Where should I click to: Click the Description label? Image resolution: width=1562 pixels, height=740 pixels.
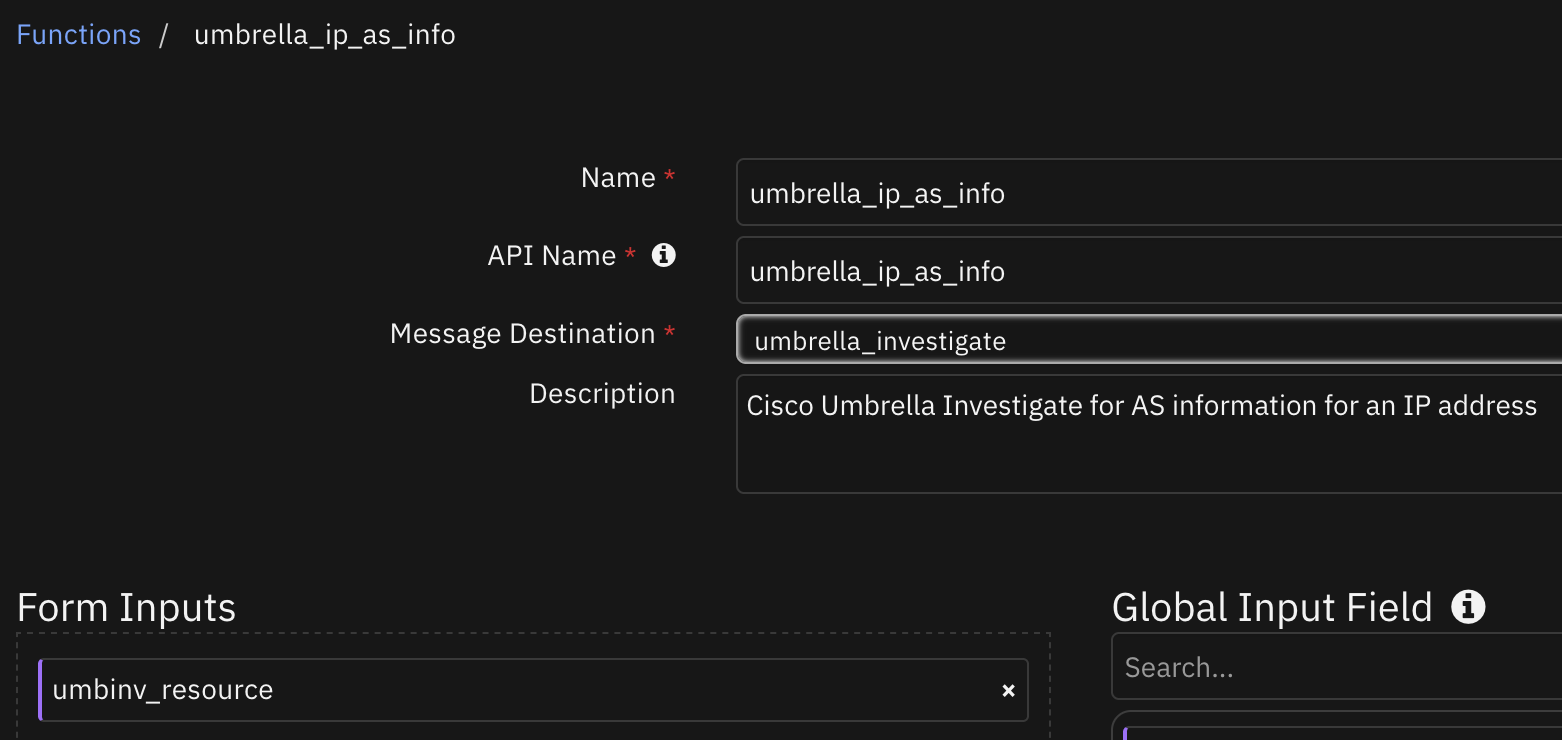(x=602, y=393)
